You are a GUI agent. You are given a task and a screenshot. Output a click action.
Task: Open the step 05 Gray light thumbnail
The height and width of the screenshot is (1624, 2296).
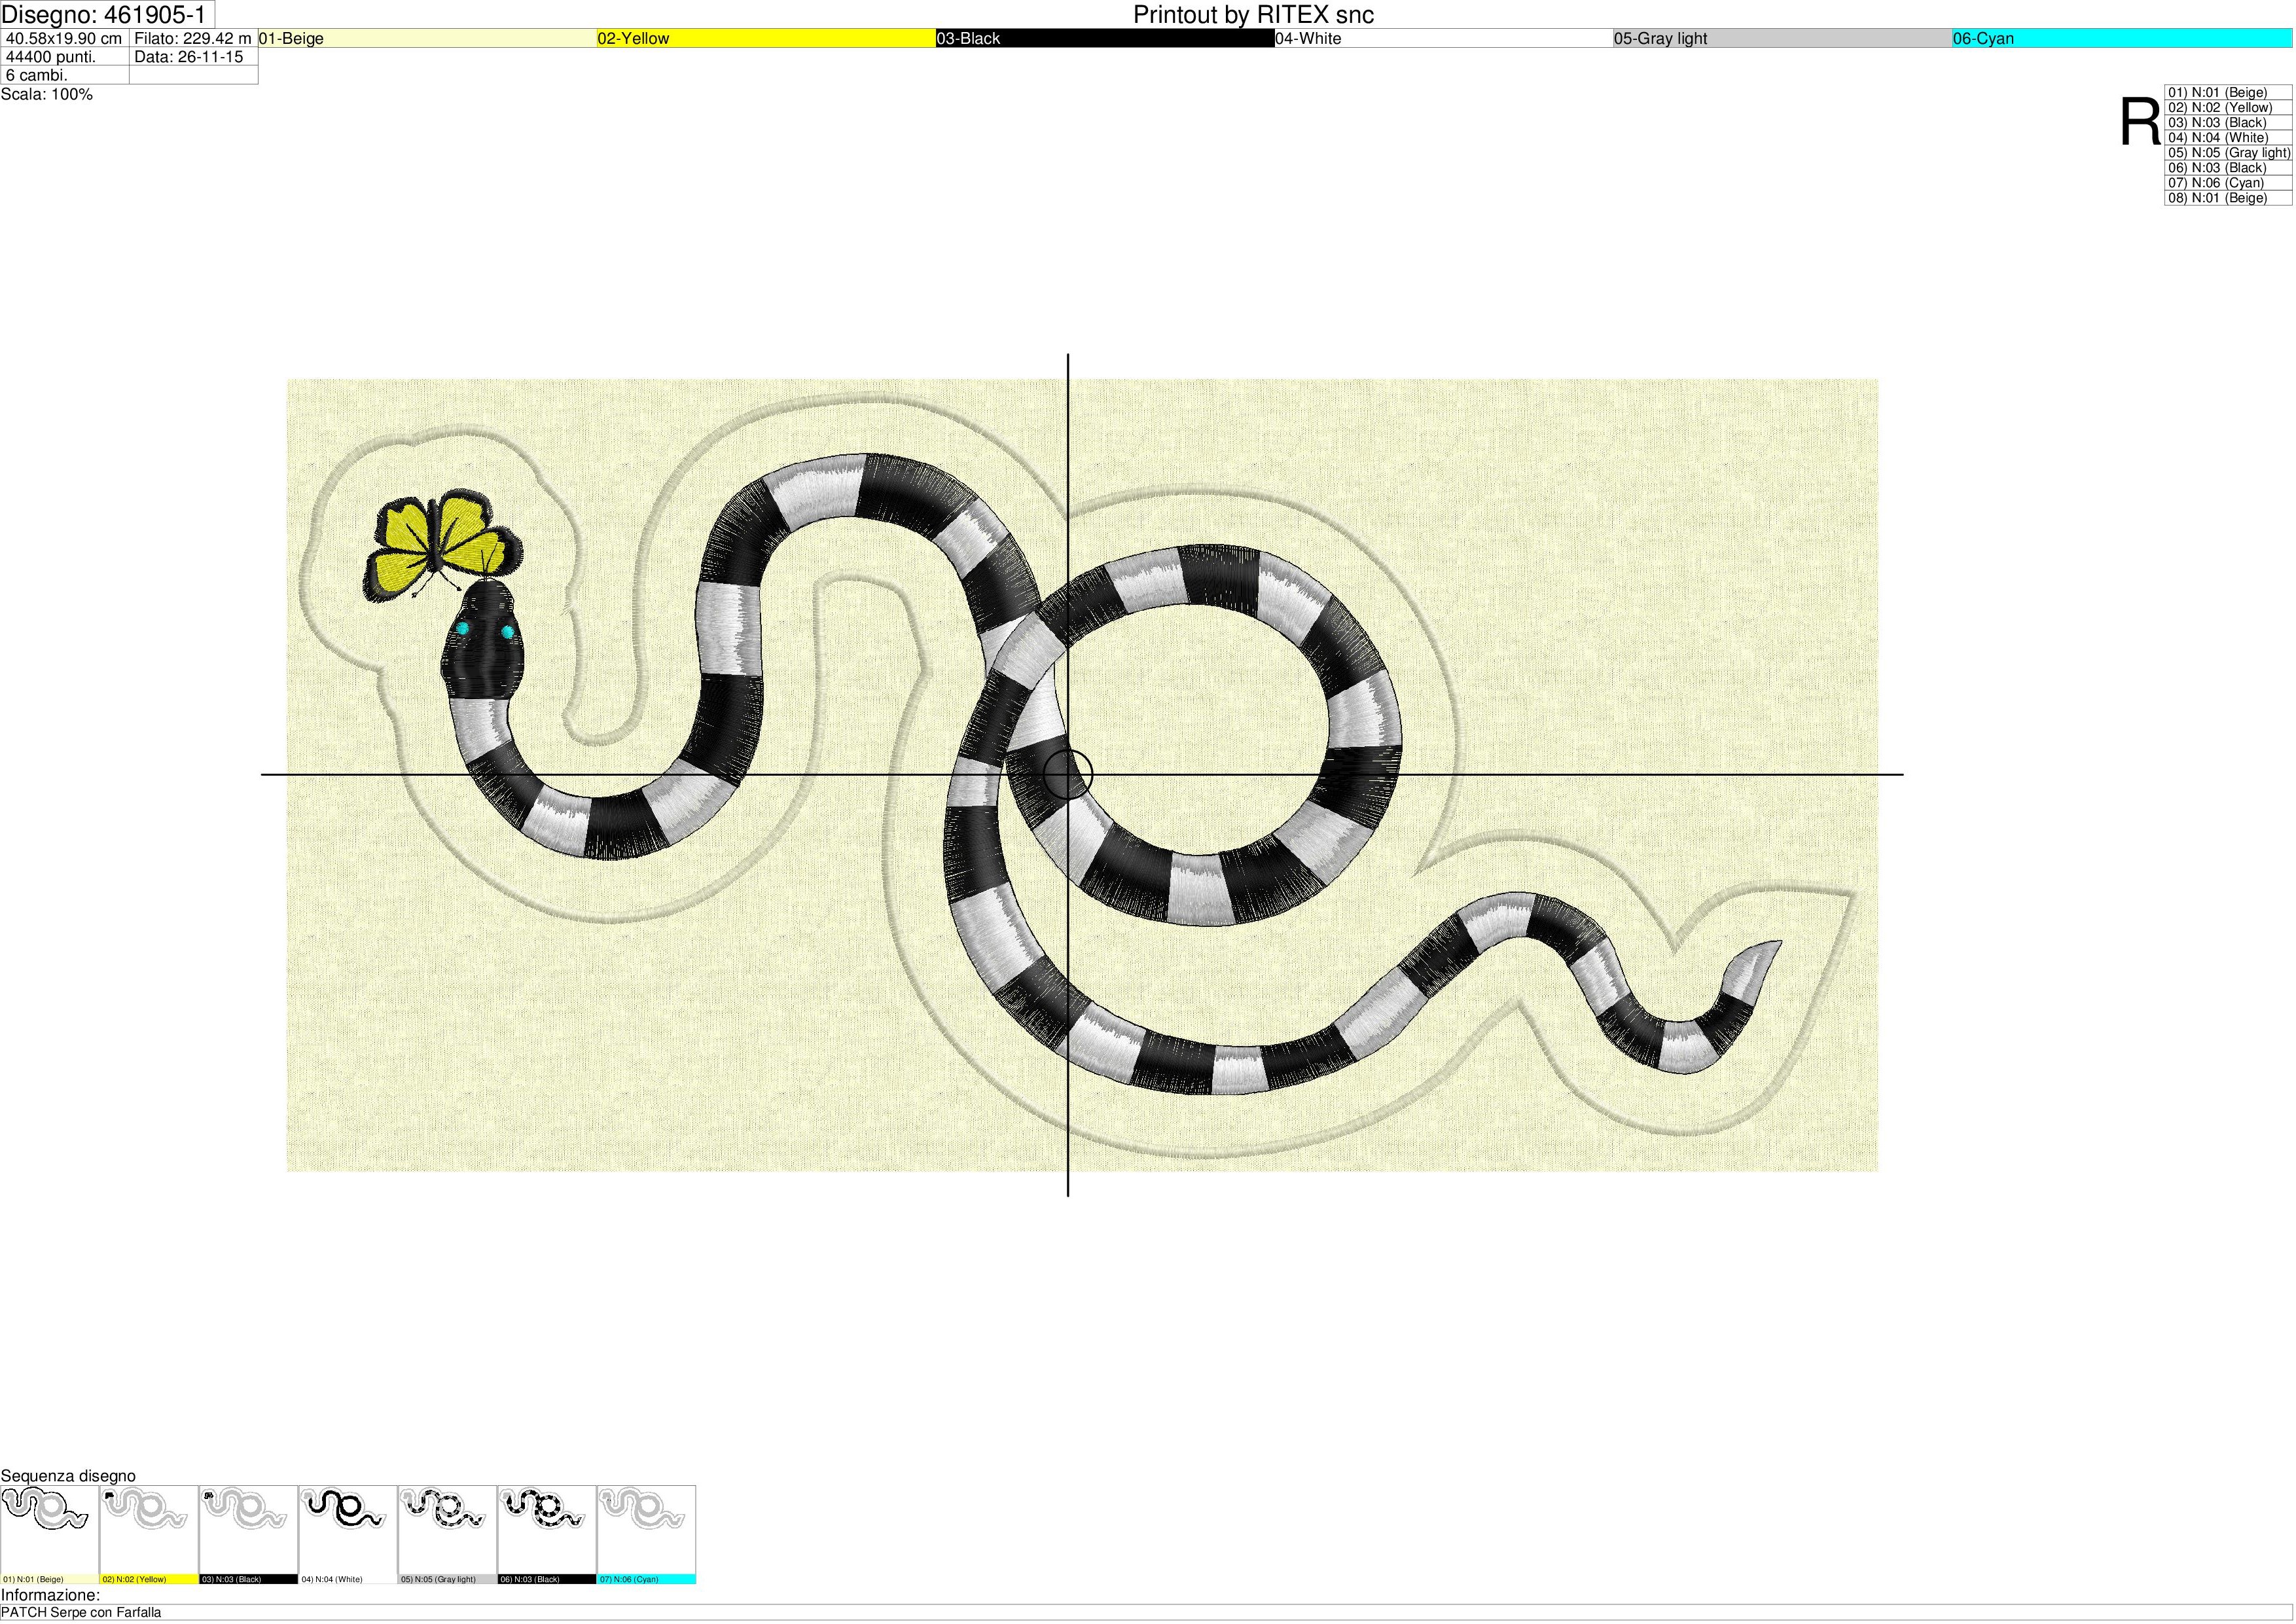pos(448,1535)
